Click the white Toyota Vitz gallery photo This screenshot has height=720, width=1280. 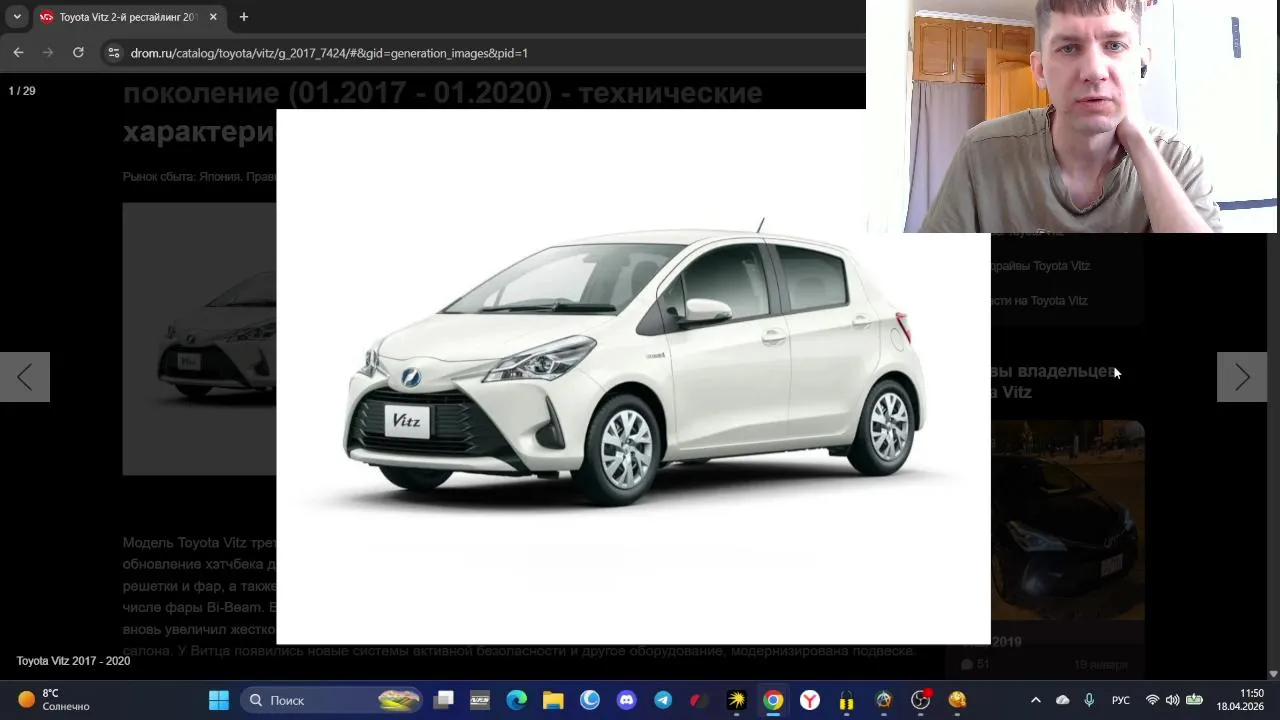(x=633, y=377)
